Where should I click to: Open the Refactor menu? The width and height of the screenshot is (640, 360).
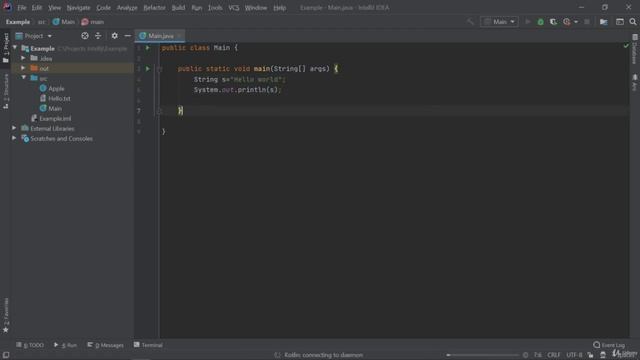click(154, 8)
